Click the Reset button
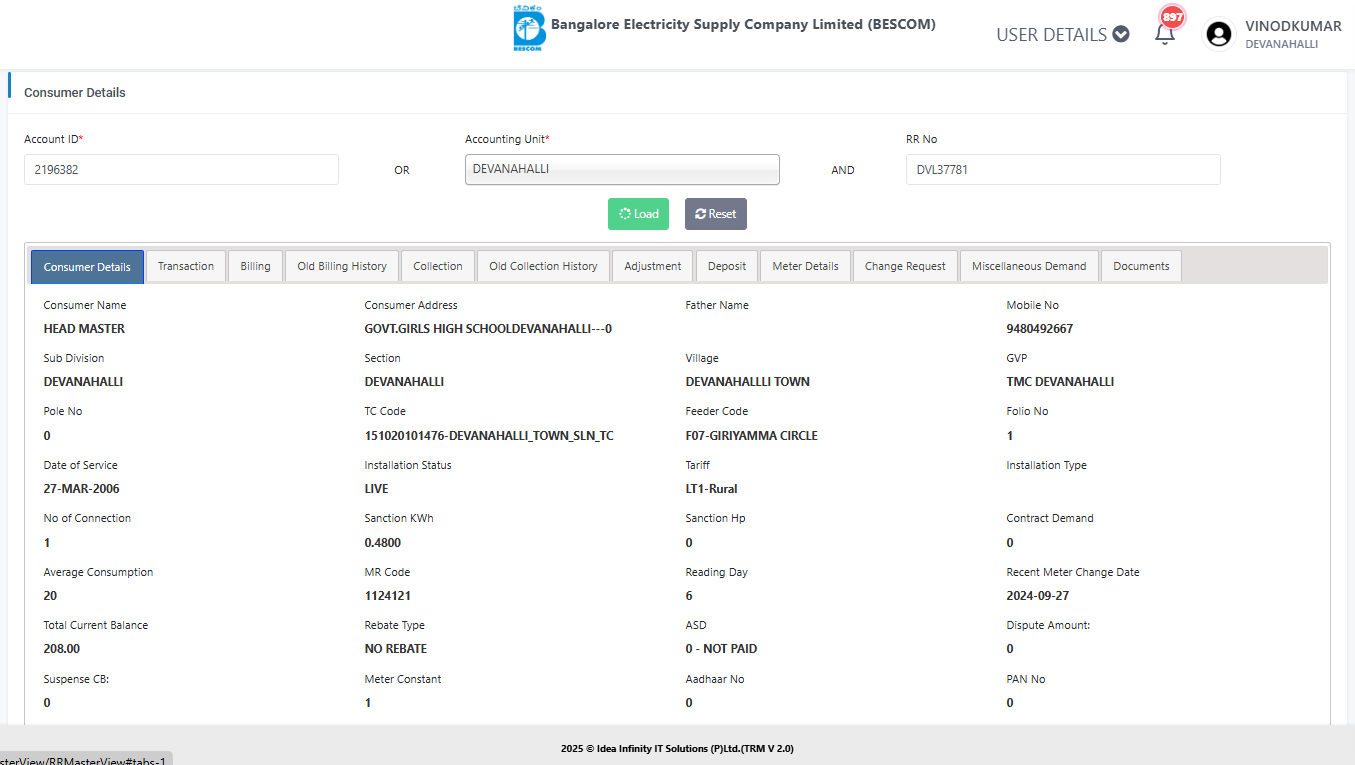The width and height of the screenshot is (1355, 765). [715, 214]
